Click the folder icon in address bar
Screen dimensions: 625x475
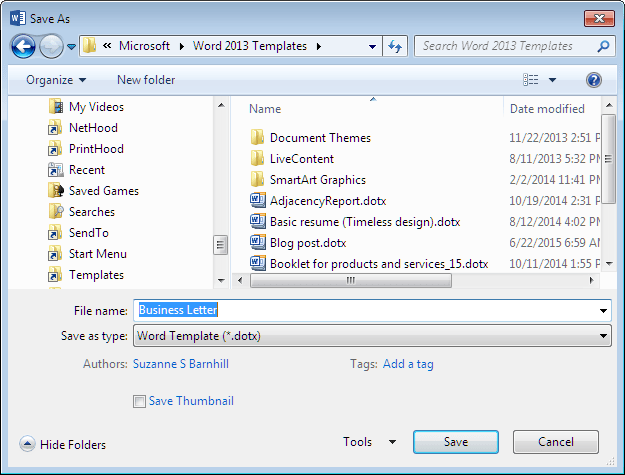pyautogui.click(x=89, y=46)
